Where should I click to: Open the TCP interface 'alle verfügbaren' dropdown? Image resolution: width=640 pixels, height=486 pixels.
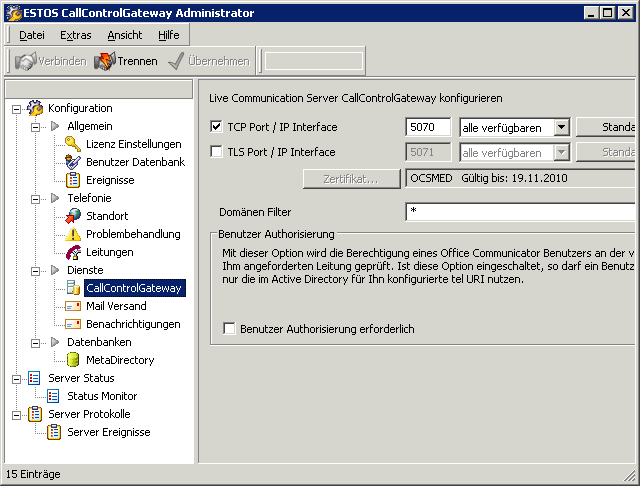pos(562,127)
